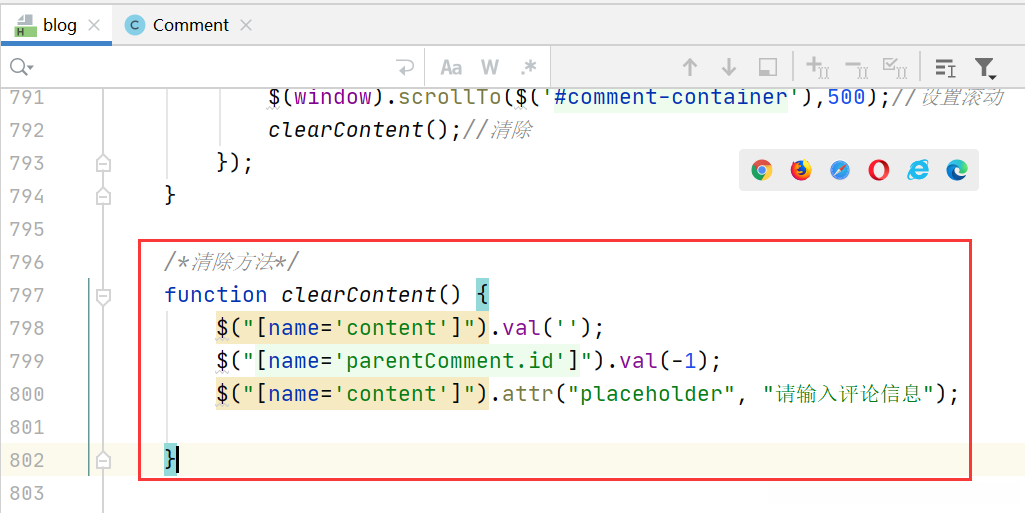1025x513 pixels.
Task: Click 'parentComment.id' selector string
Action: [x=449, y=361]
